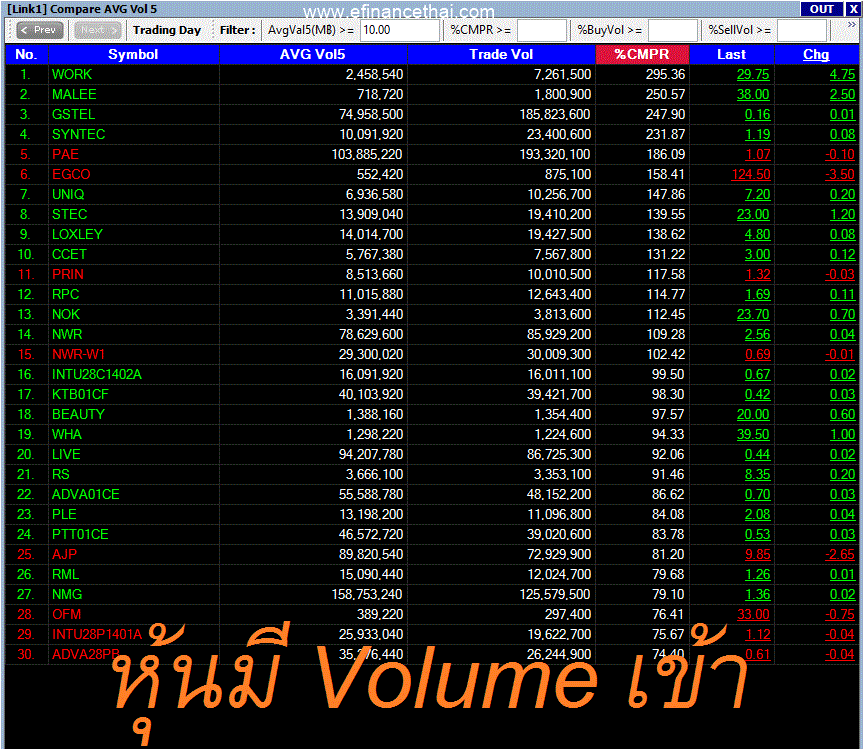Select the BEAUTY symbol
The height and width of the screenshot is (749, 863).
78,414
